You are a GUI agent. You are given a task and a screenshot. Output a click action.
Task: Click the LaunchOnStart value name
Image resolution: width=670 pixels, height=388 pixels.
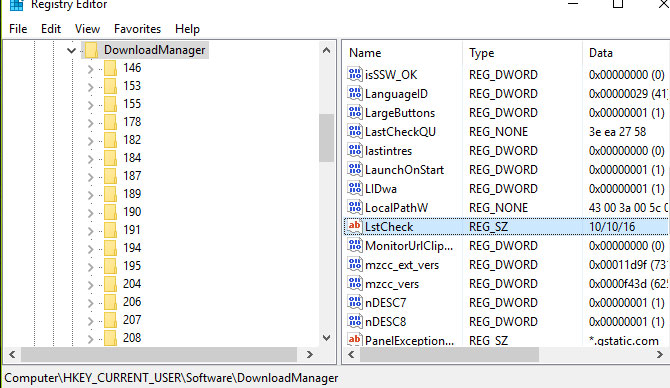(404, 170)
